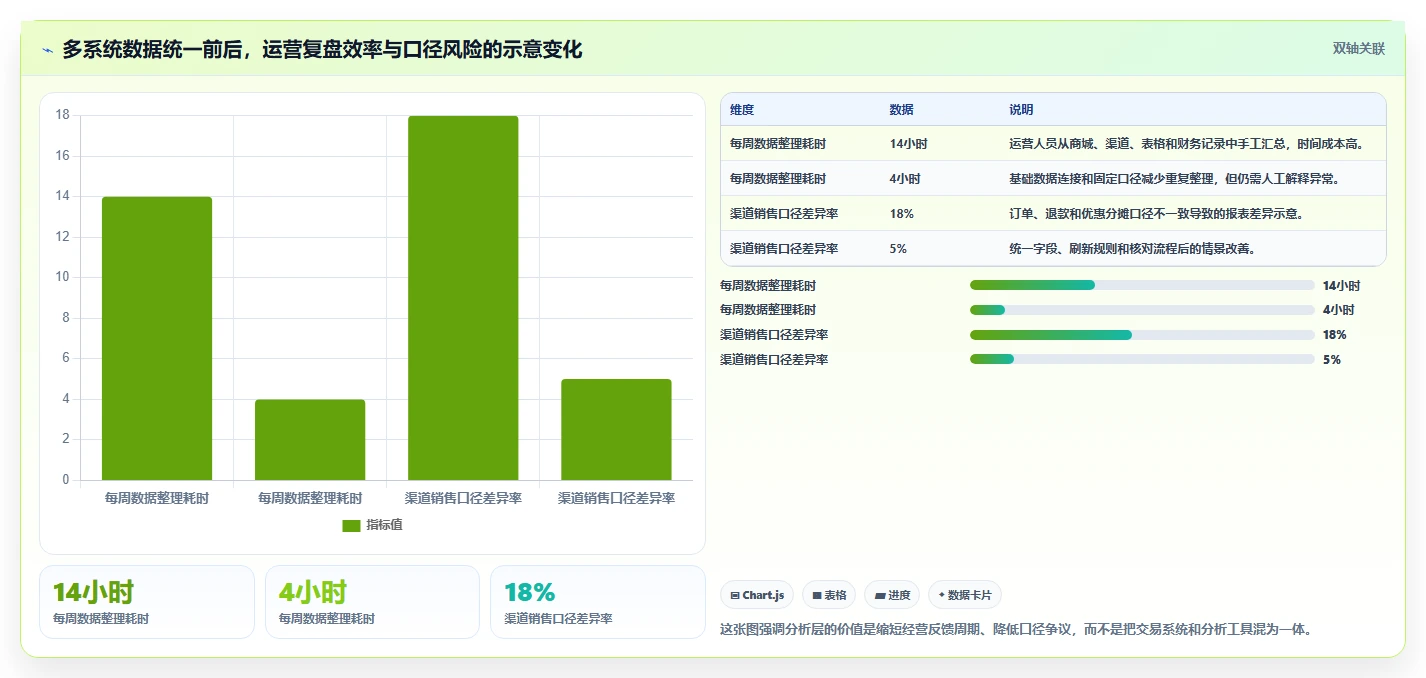Image resolution: width=1426 pixels, height=678 pixels.
Task: Click the 指标值 legend label
Action: [x=384, y=525]
